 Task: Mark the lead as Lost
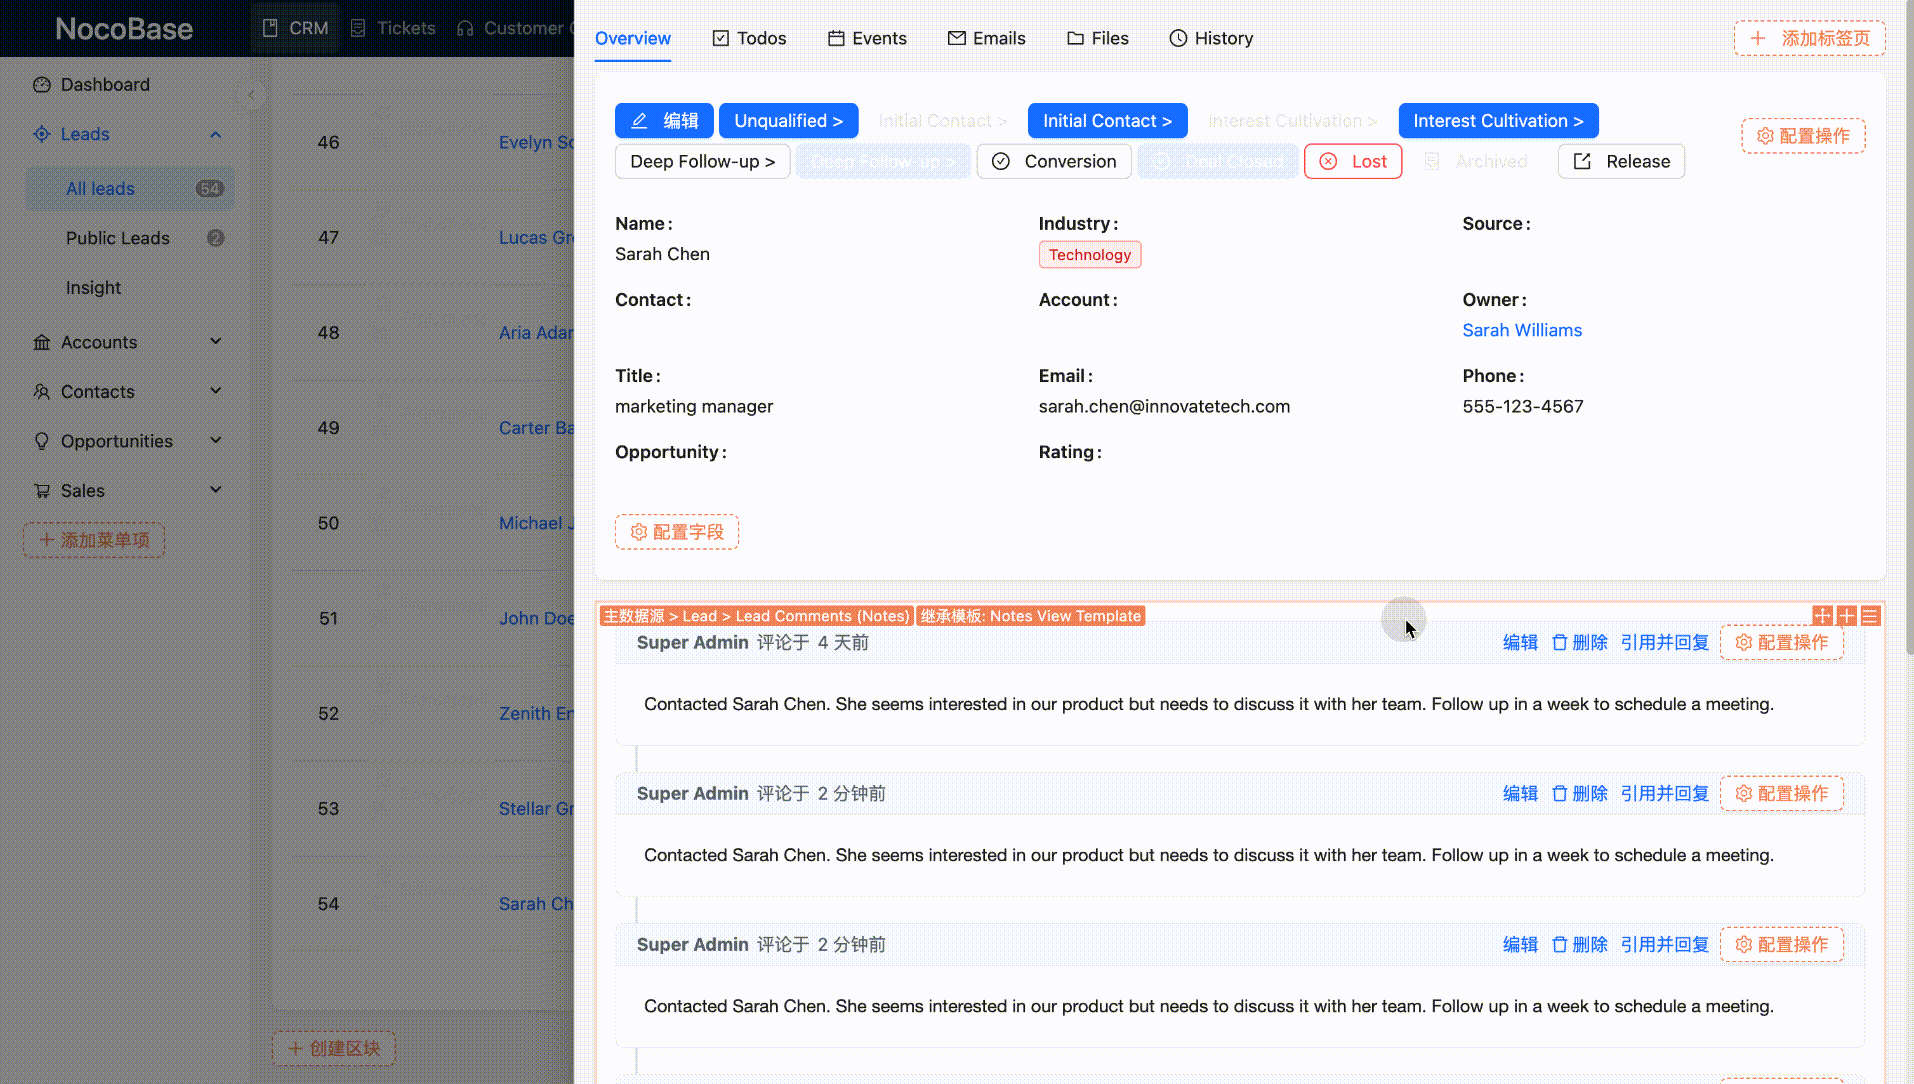pos(1352,161)
